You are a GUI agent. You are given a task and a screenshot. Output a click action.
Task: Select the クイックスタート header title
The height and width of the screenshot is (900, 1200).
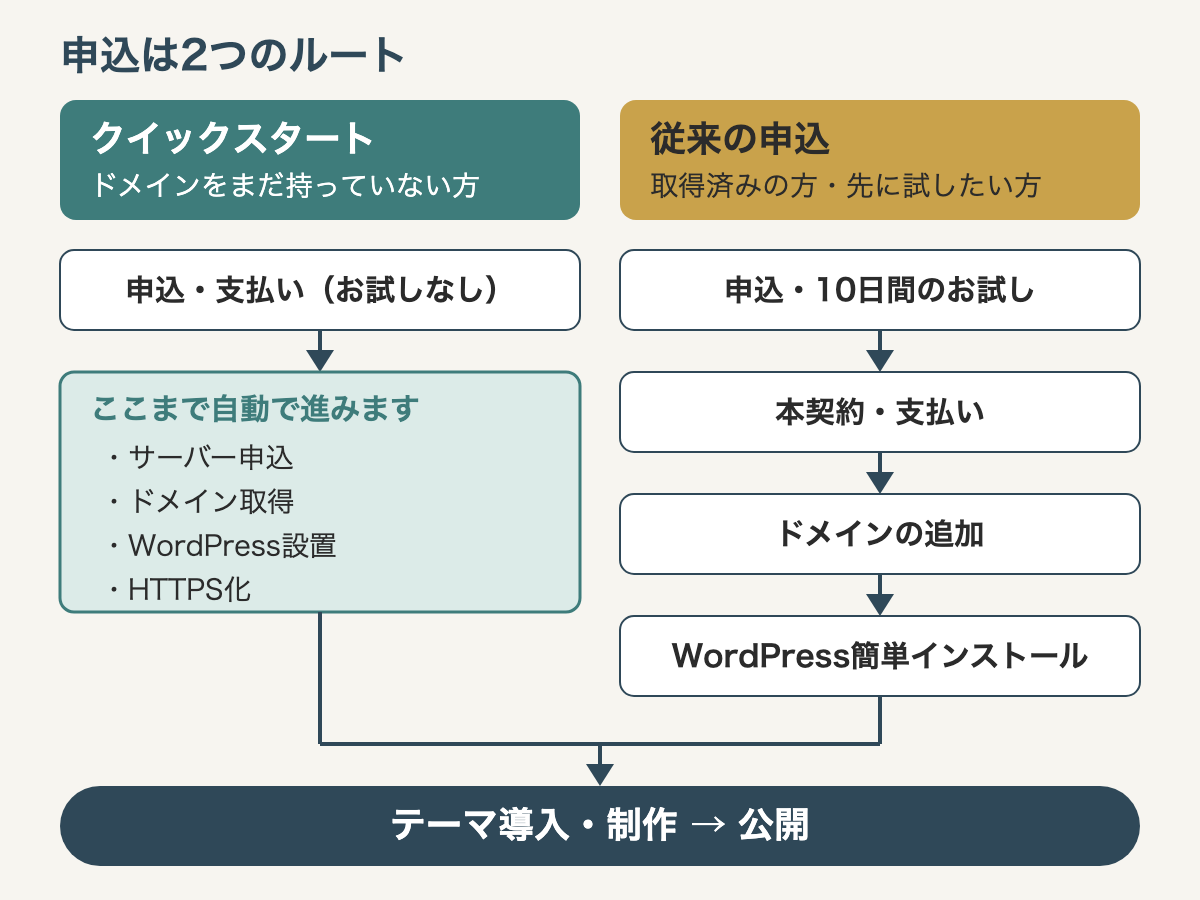[233, 139]
